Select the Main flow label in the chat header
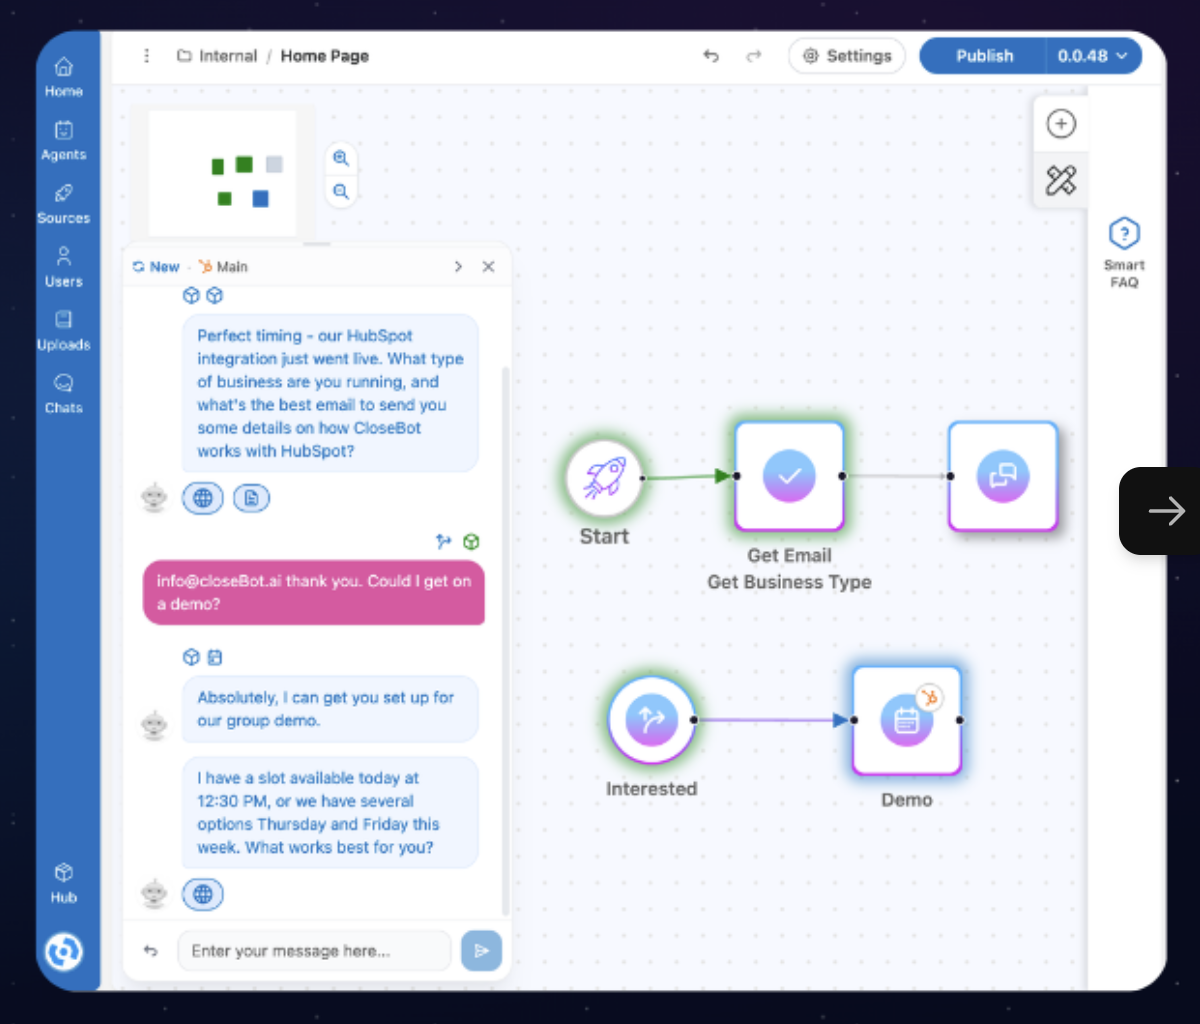1200x1024 pixels. tap(223, 267)
